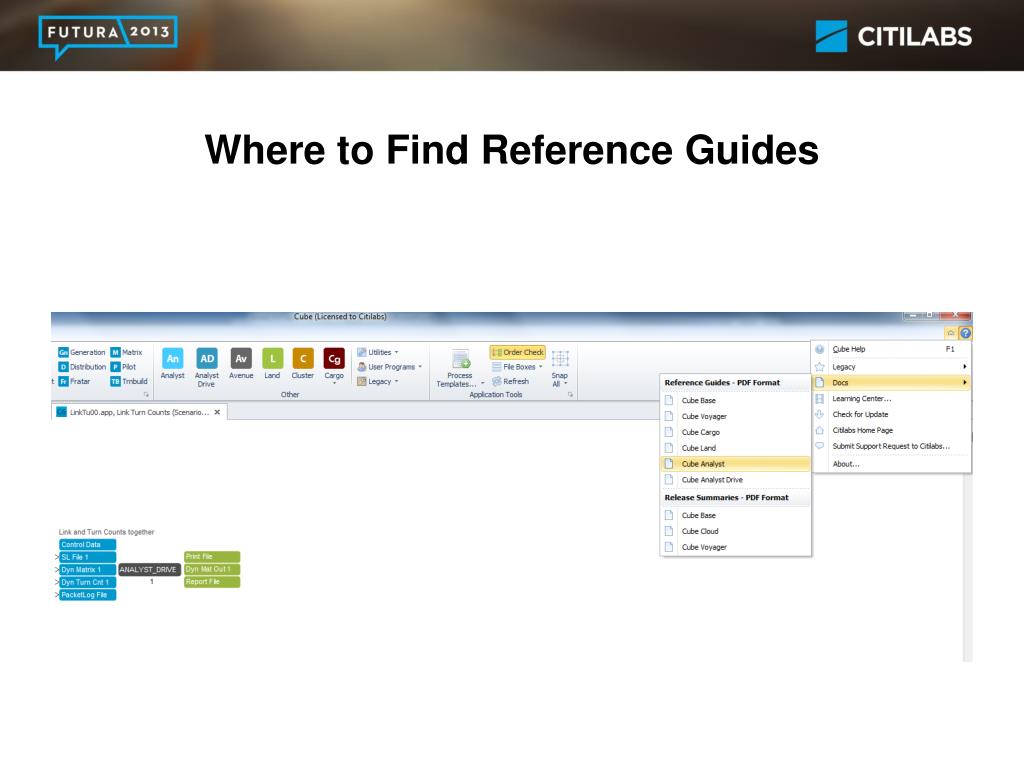The height and width of the screenshot is (768, 1024).
Task: Select the Control Data input box
Action: [88, 545]
